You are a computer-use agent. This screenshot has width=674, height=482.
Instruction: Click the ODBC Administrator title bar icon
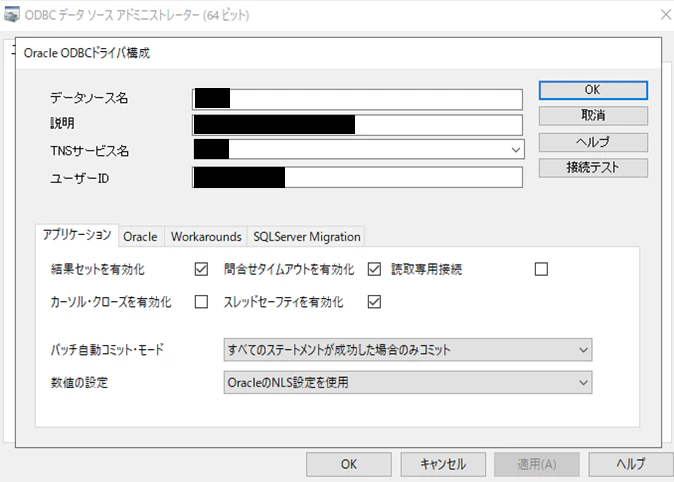click(x=12, y=15)
